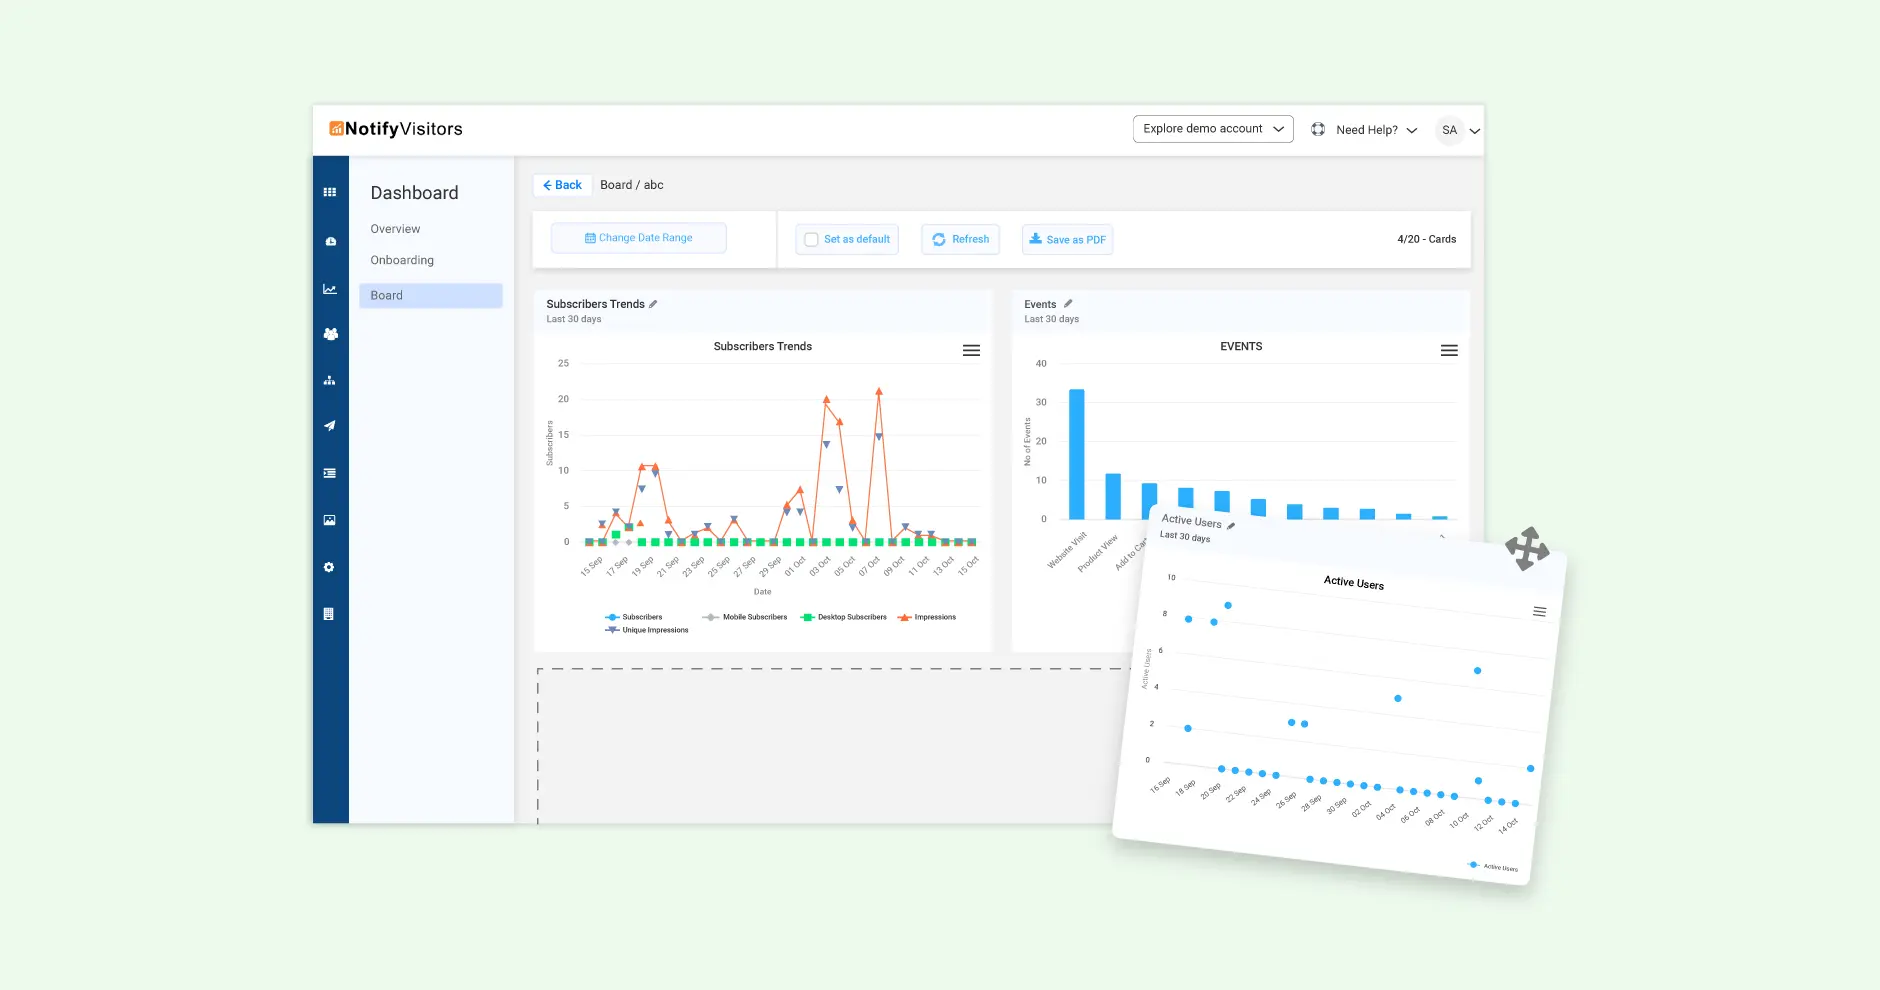Open Subscribers Trends chart hamburger menu
This screenshot has height=990, width=1880.
point(971,351)
